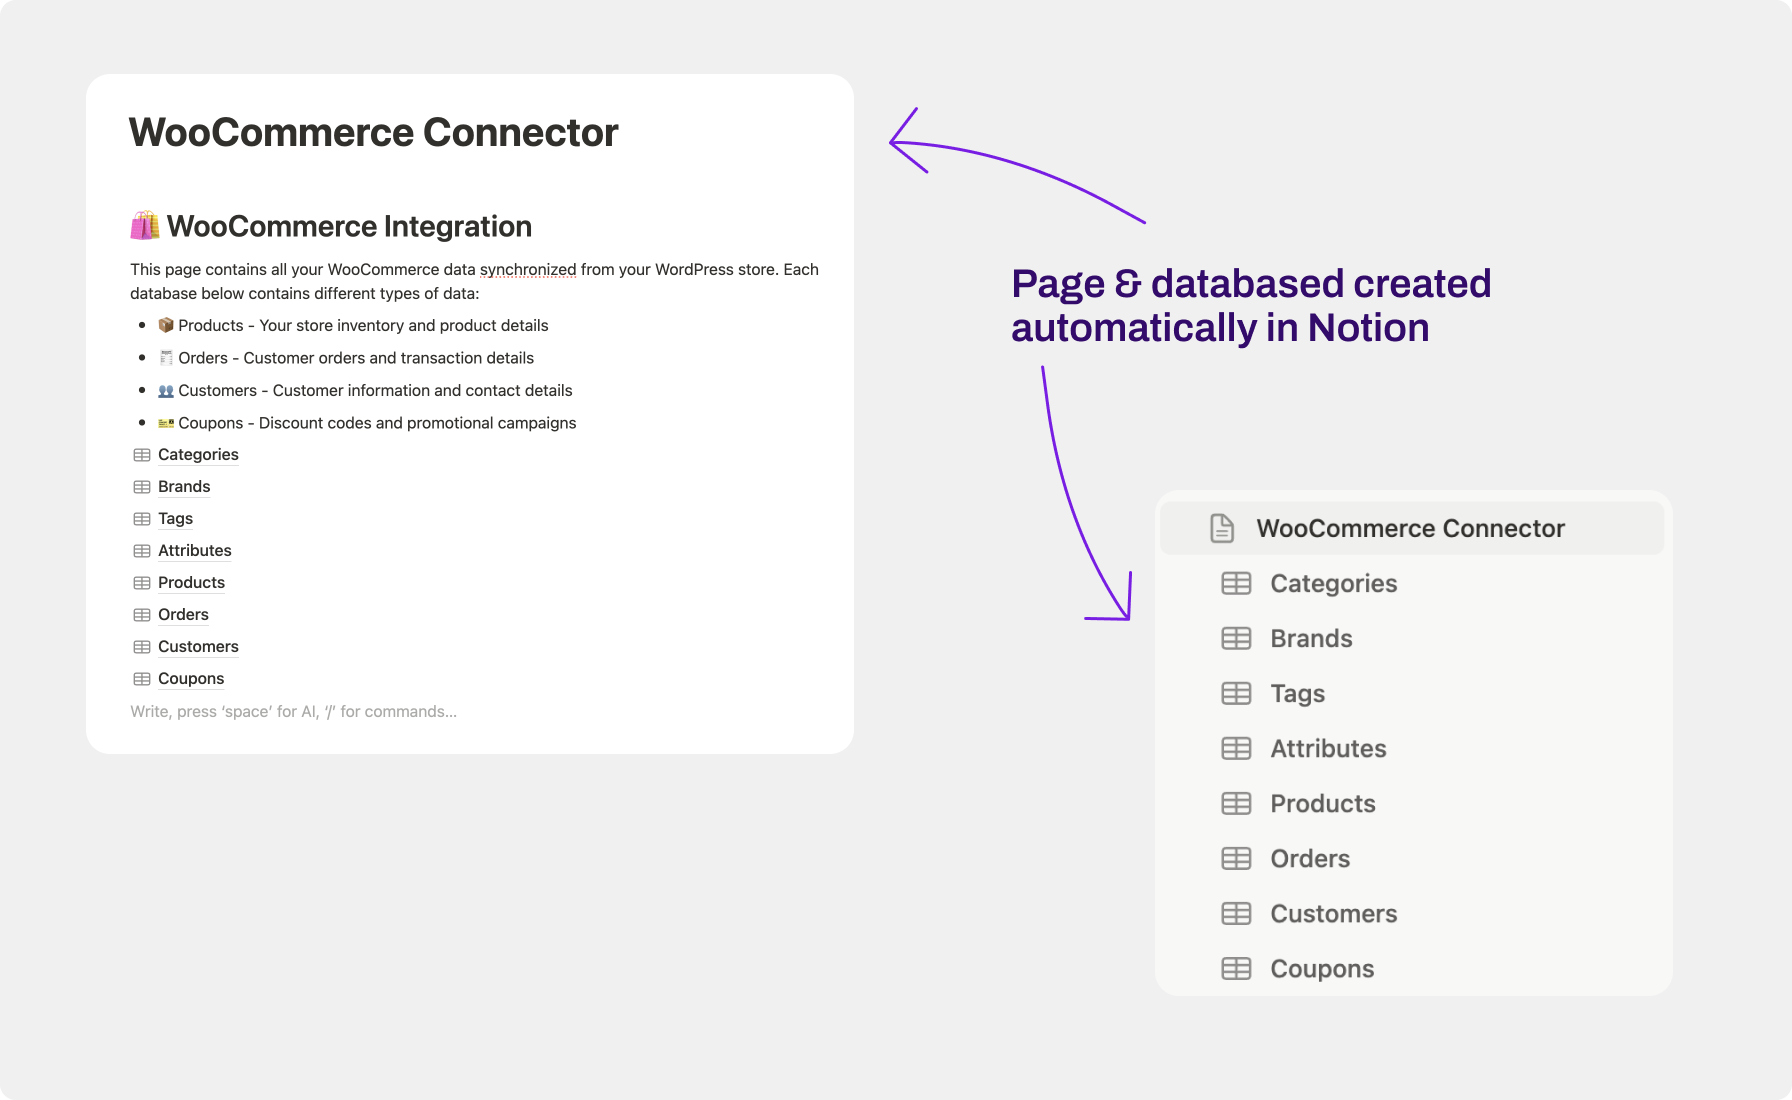Click the table icon beside Tags database

(141, 519)
